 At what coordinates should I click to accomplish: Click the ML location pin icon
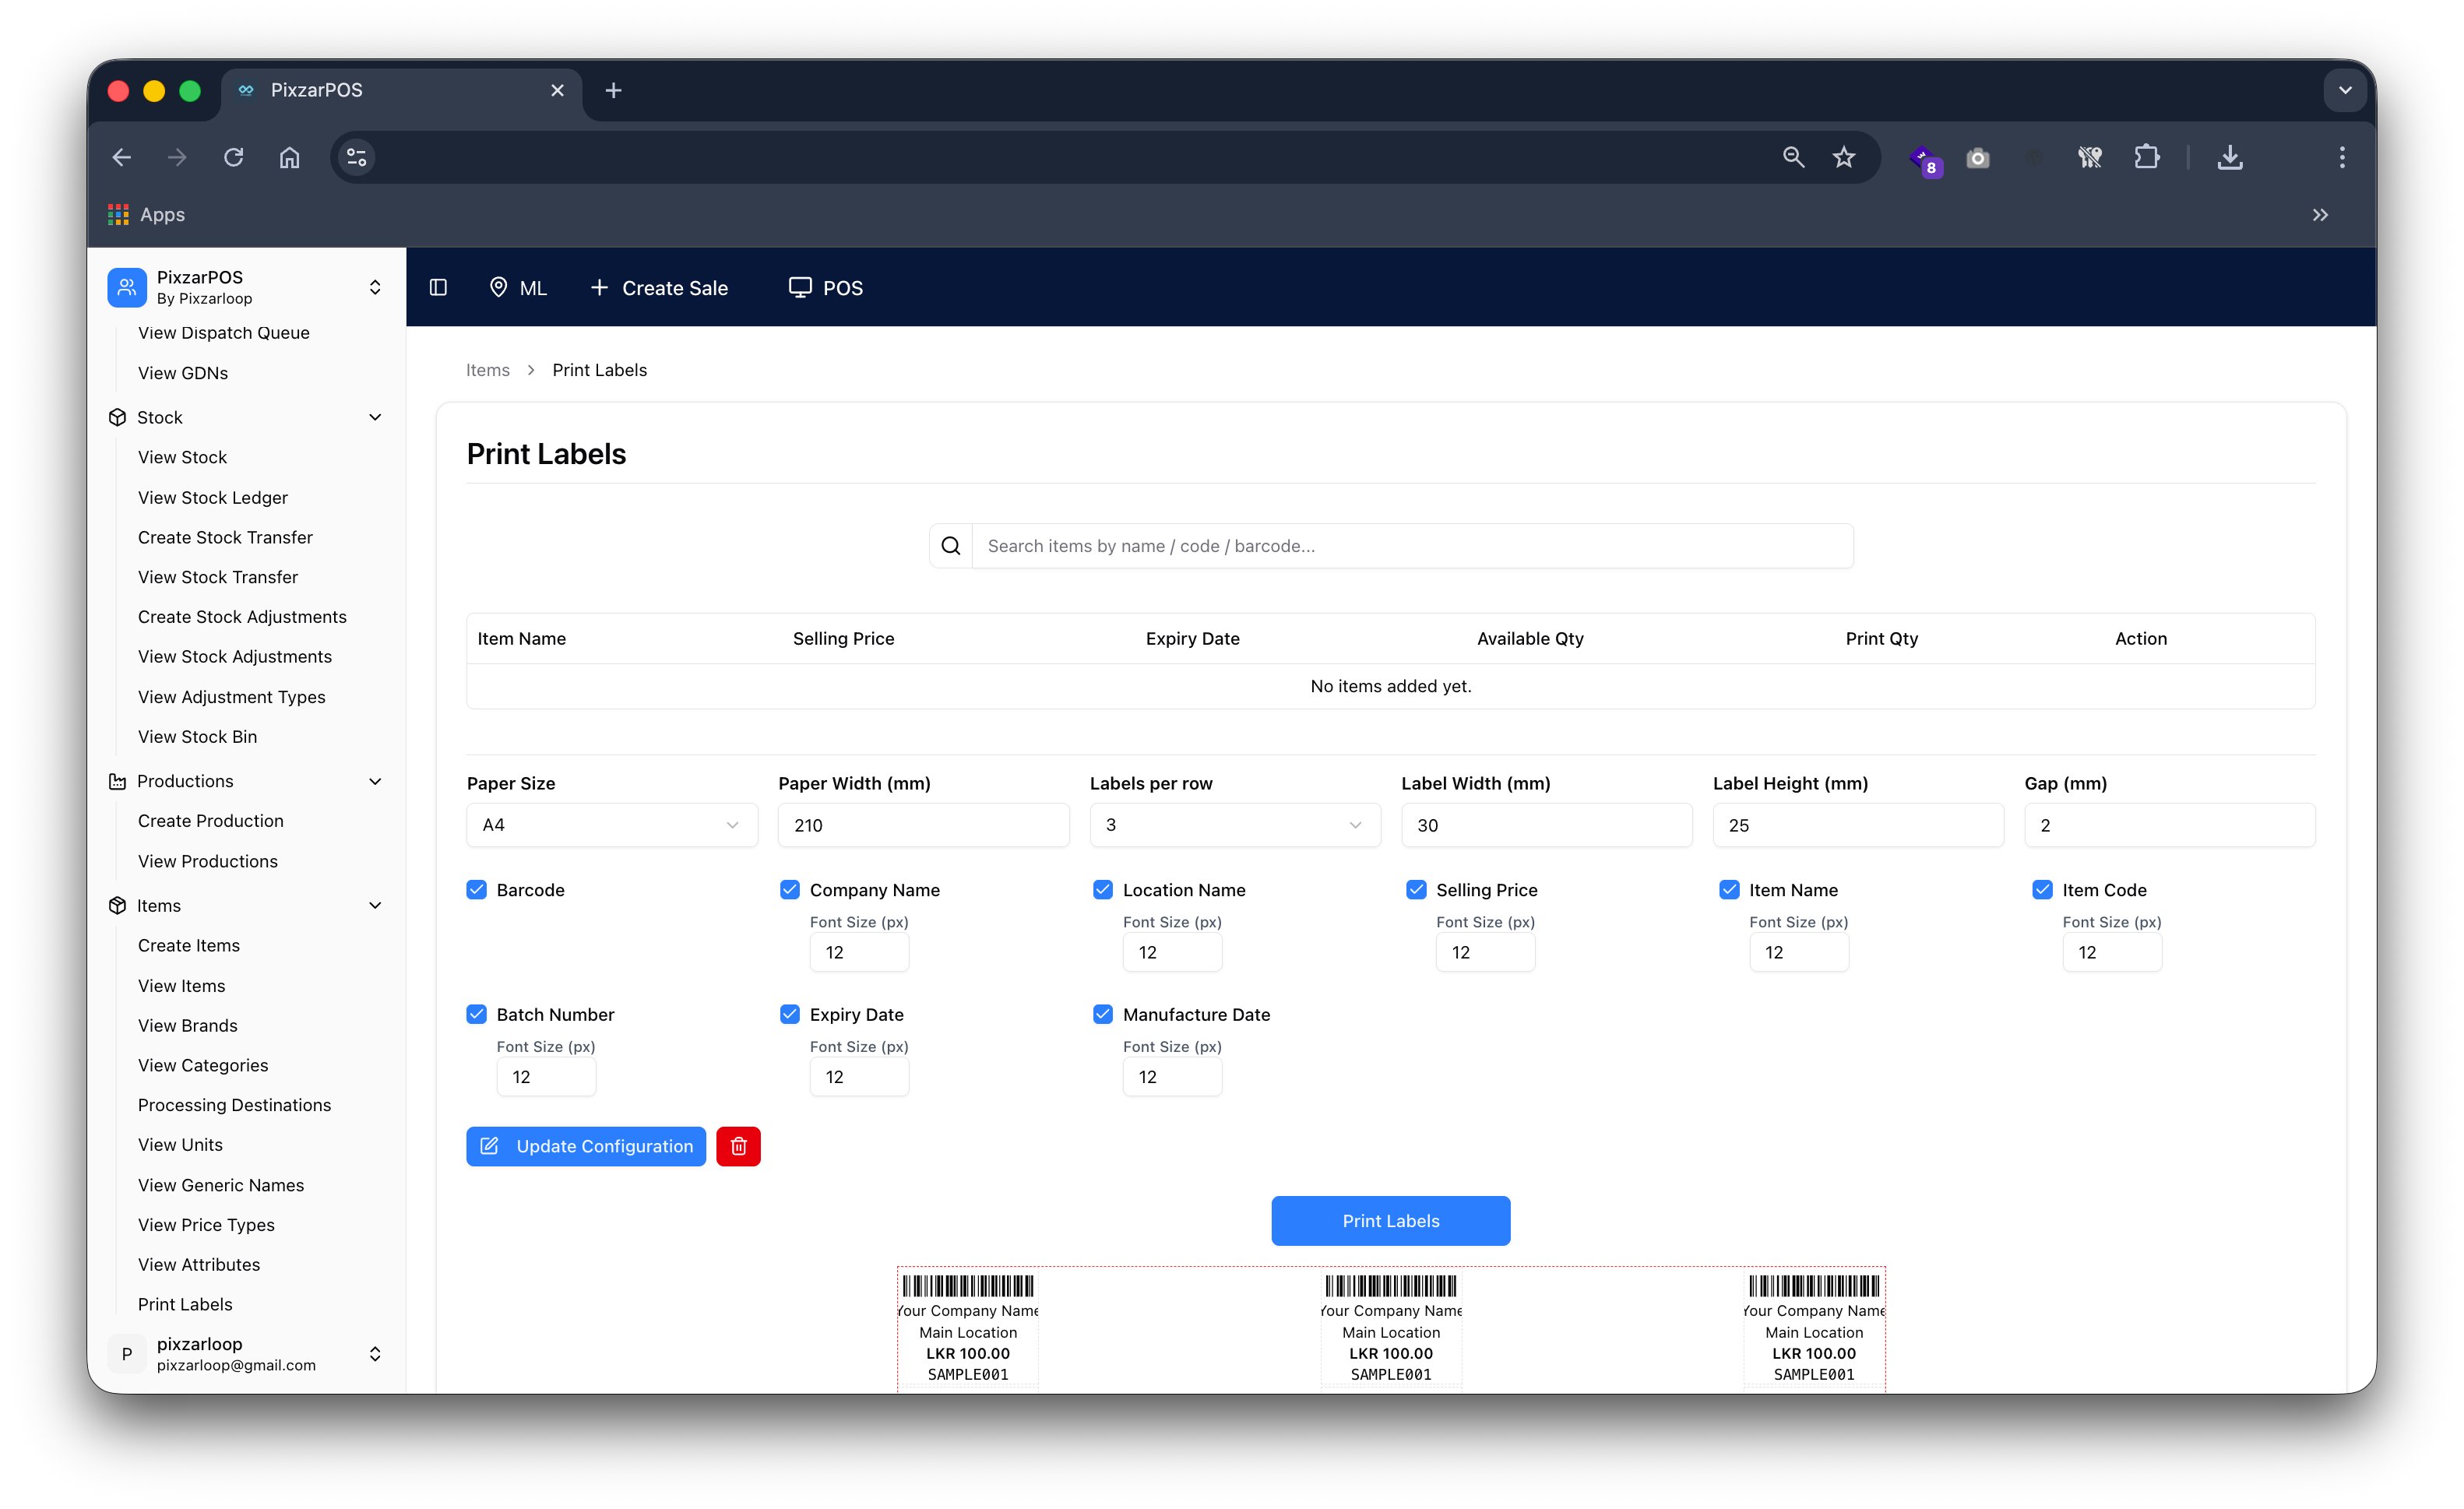pos(499,287)
